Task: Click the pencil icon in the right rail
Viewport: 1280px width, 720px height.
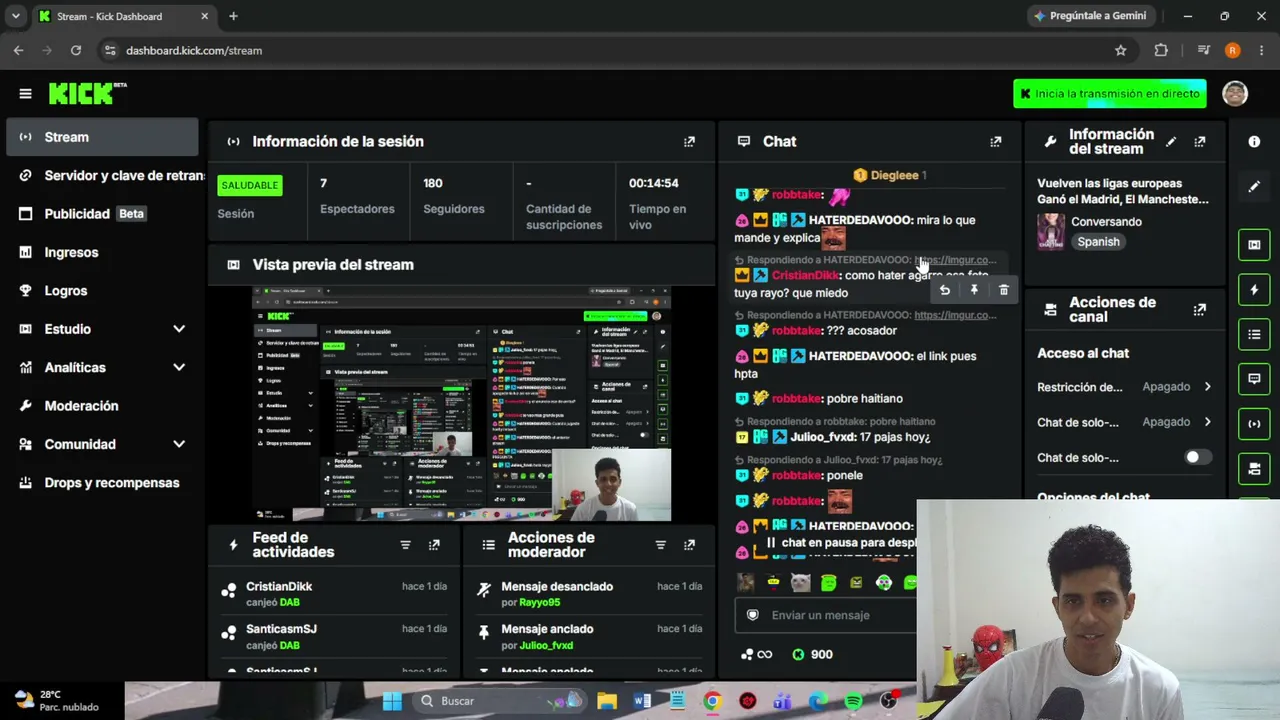Action: click(x=1254, y=186)
